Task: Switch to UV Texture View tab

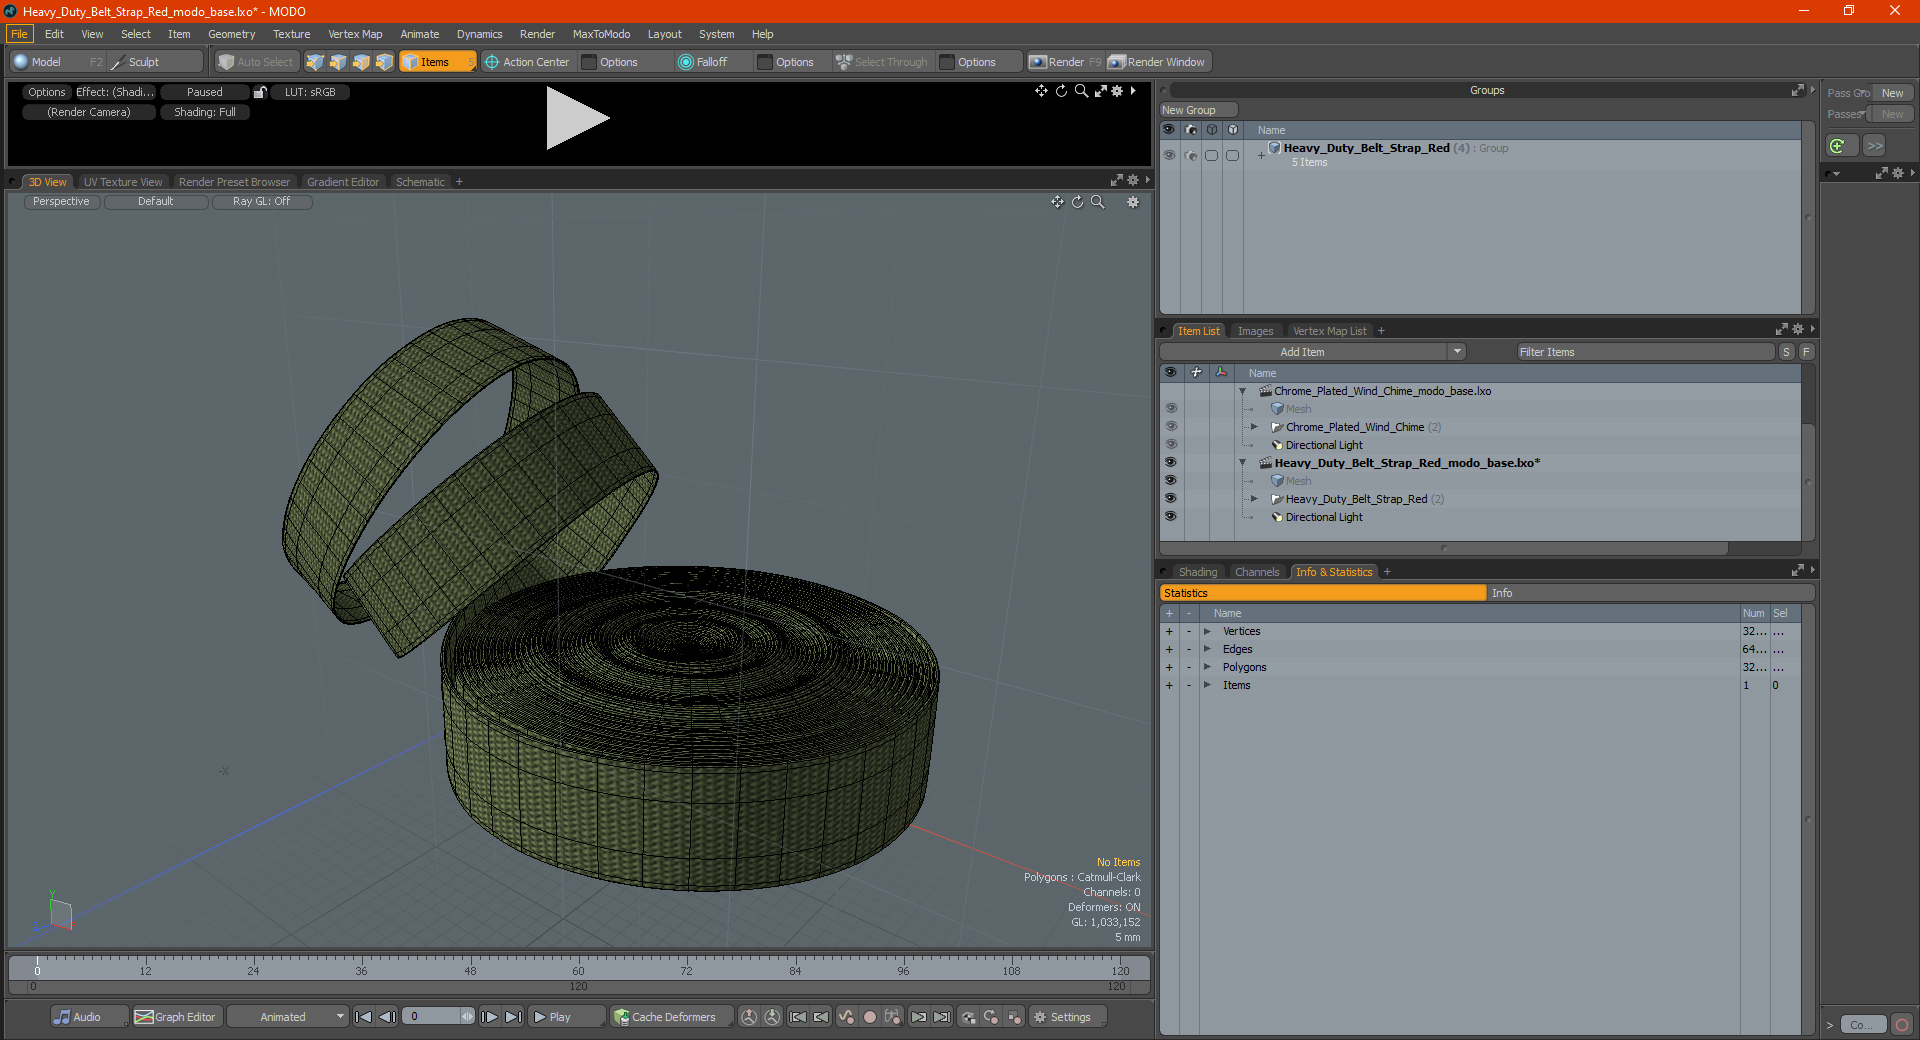Action: 123,182
